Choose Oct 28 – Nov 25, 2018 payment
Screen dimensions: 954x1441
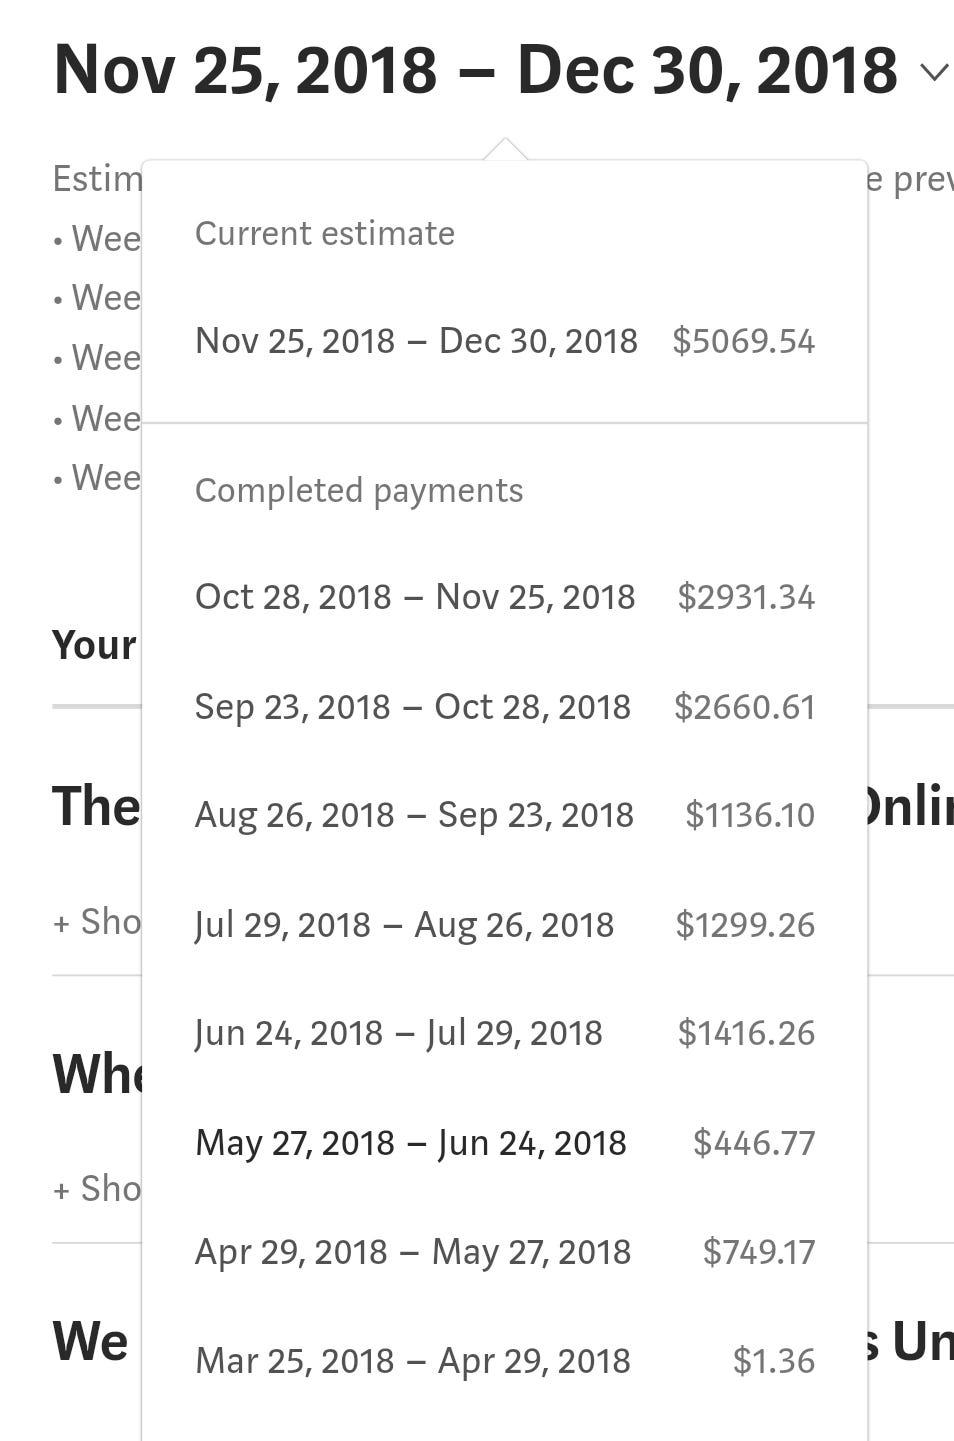point(504,597)
